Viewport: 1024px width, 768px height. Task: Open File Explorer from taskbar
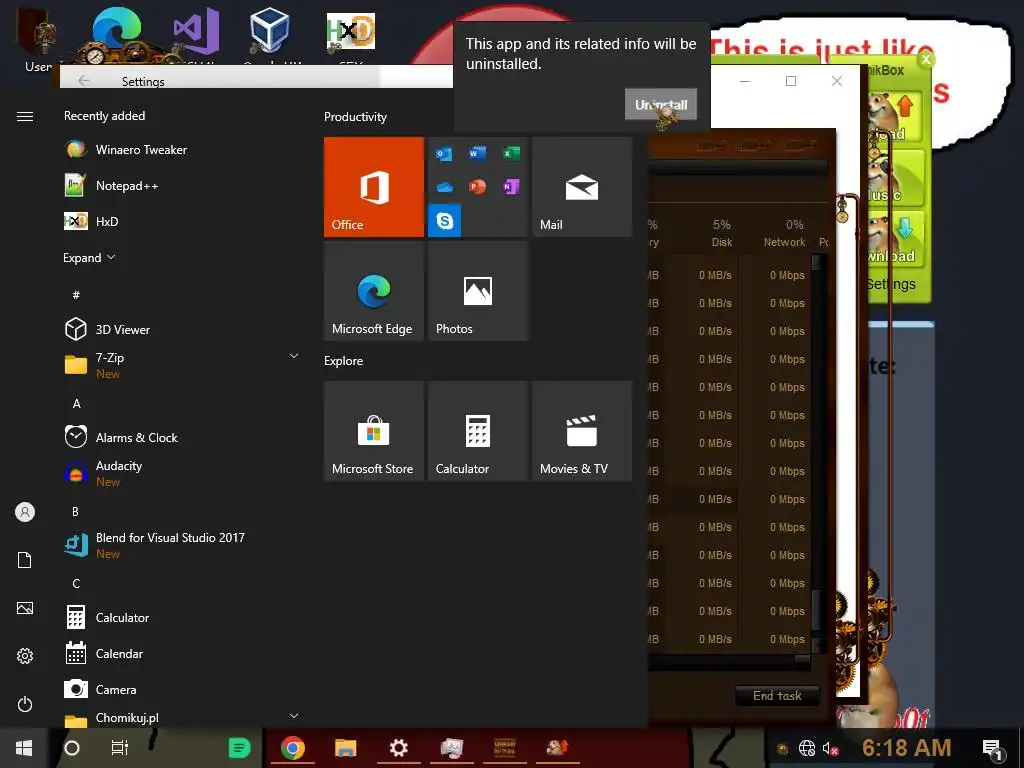[x=345, y=748]
